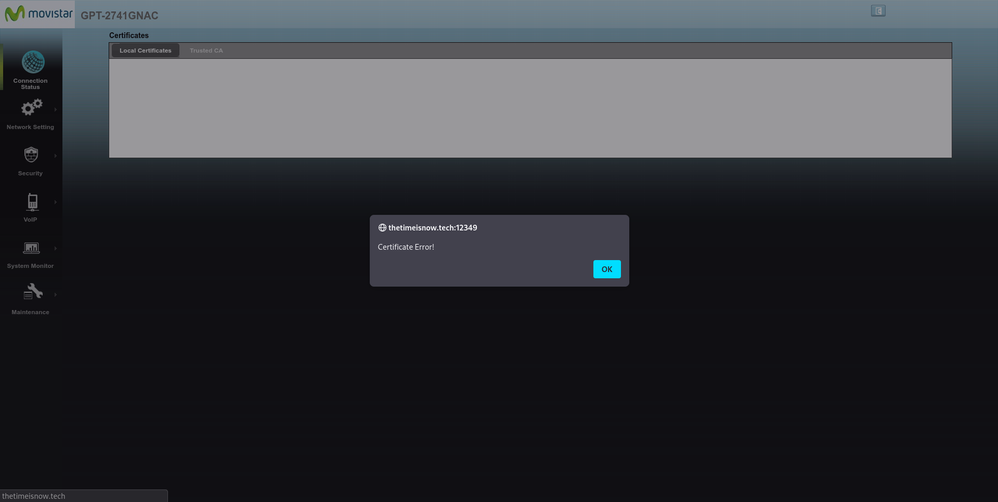Click the GPT-2741GNAC model title
This screenshot has height=502, width=998.
[x=120, y=16]
